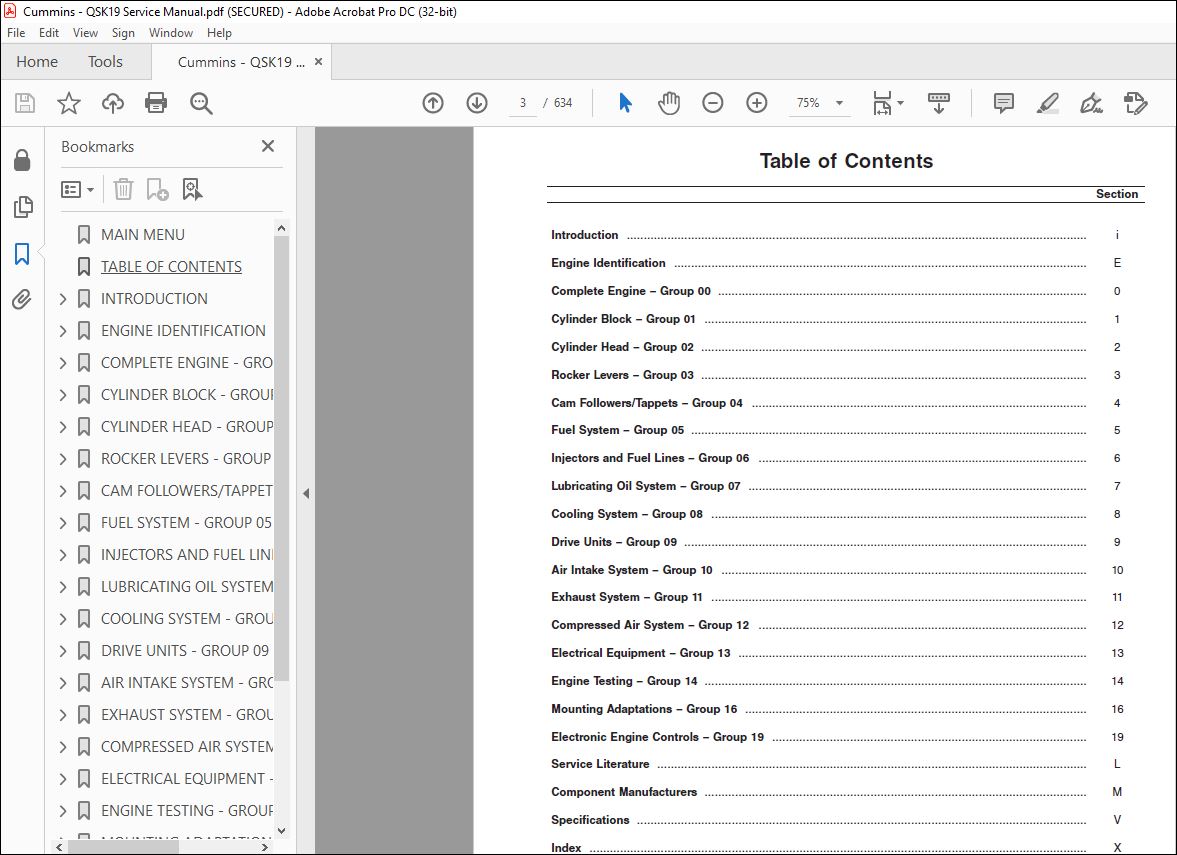The image size is (1177, 855).
Task: Select the ROCKER LEVERS bookmark
Action: 185,459
